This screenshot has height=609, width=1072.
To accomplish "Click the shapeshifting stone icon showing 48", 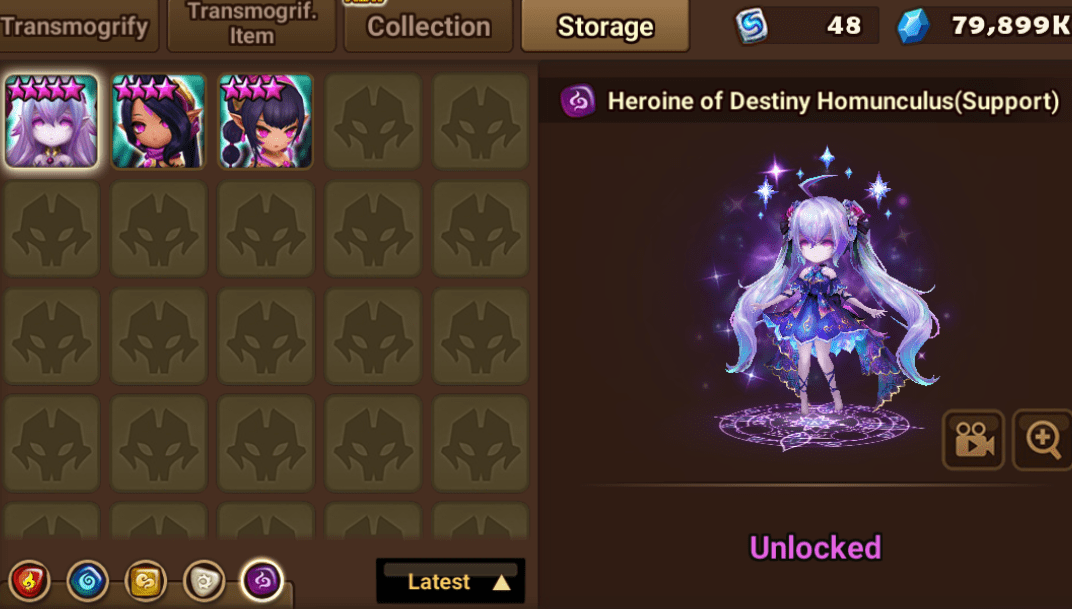I will [751, 26].
